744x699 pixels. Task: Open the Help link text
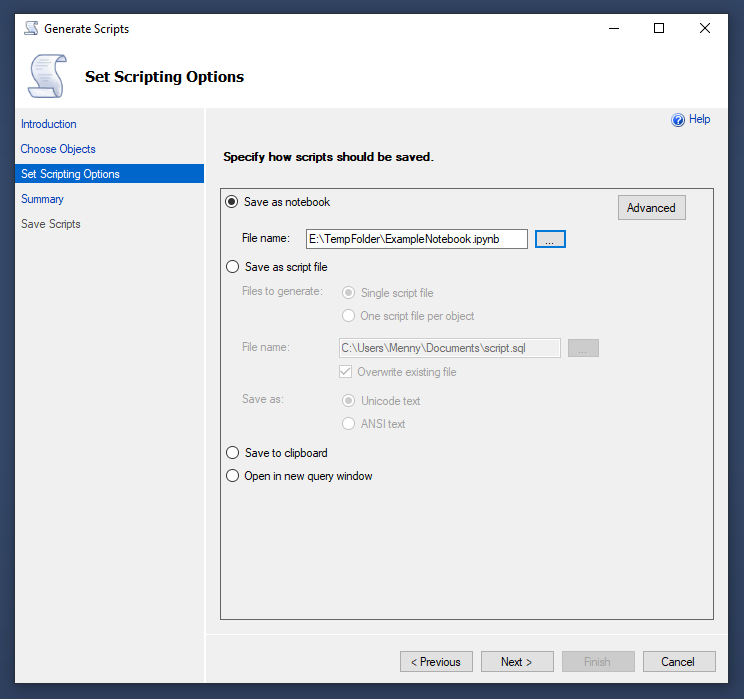tap(700, 119)
